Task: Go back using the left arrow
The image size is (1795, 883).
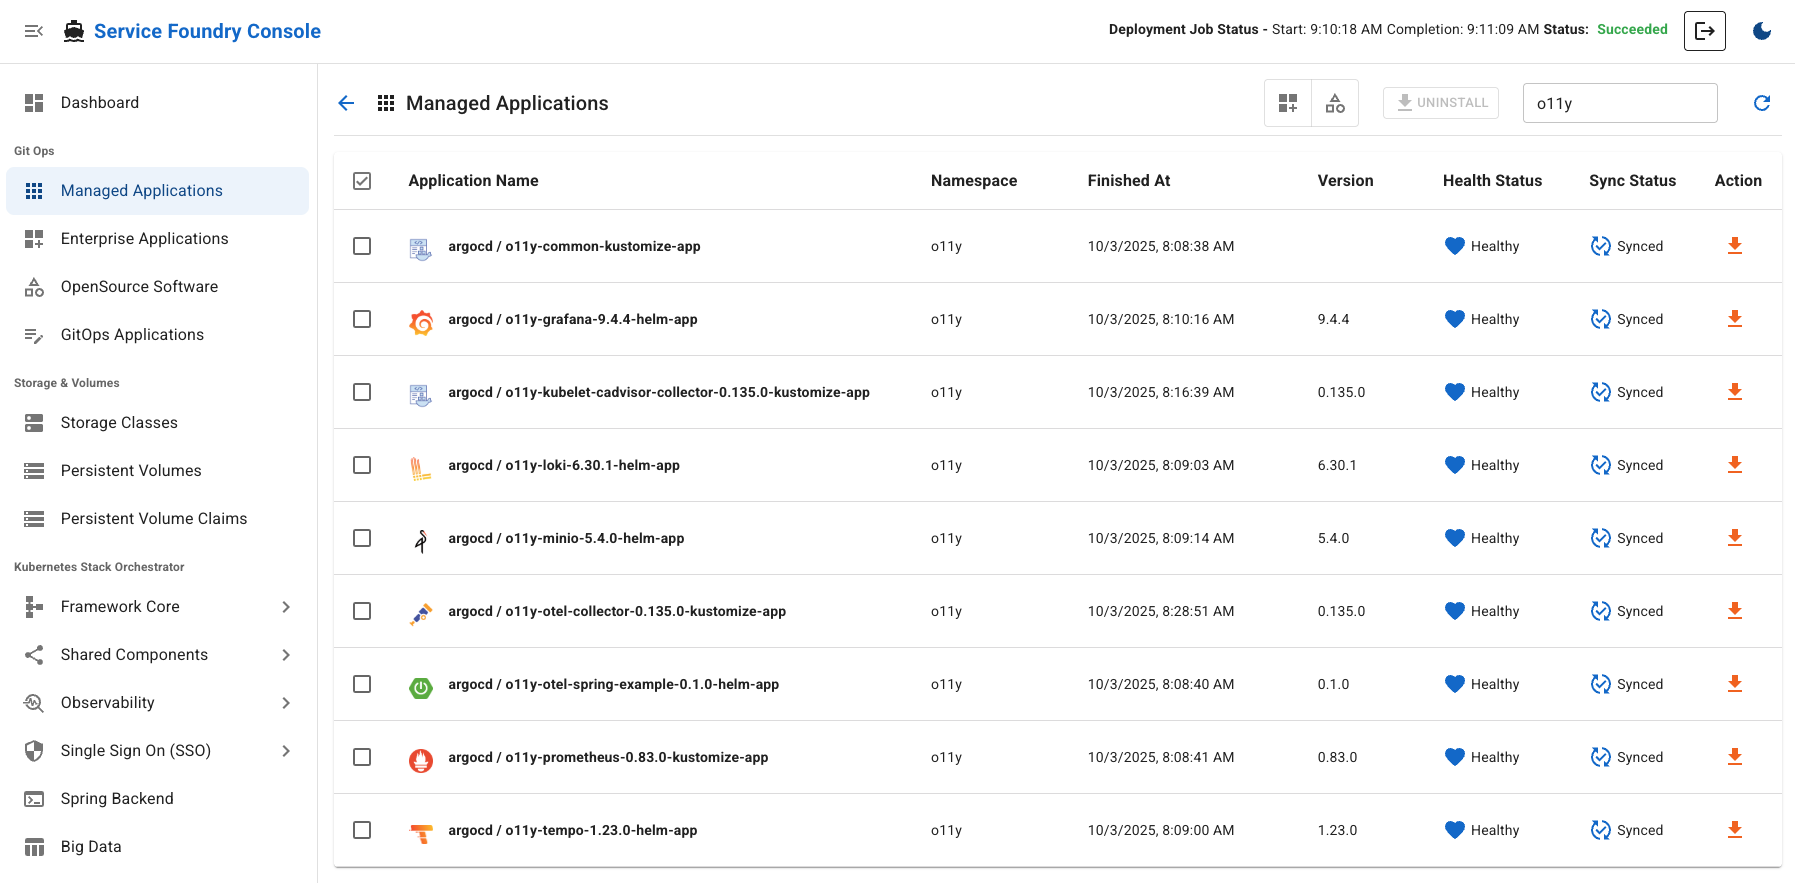Action: point(346,103)
